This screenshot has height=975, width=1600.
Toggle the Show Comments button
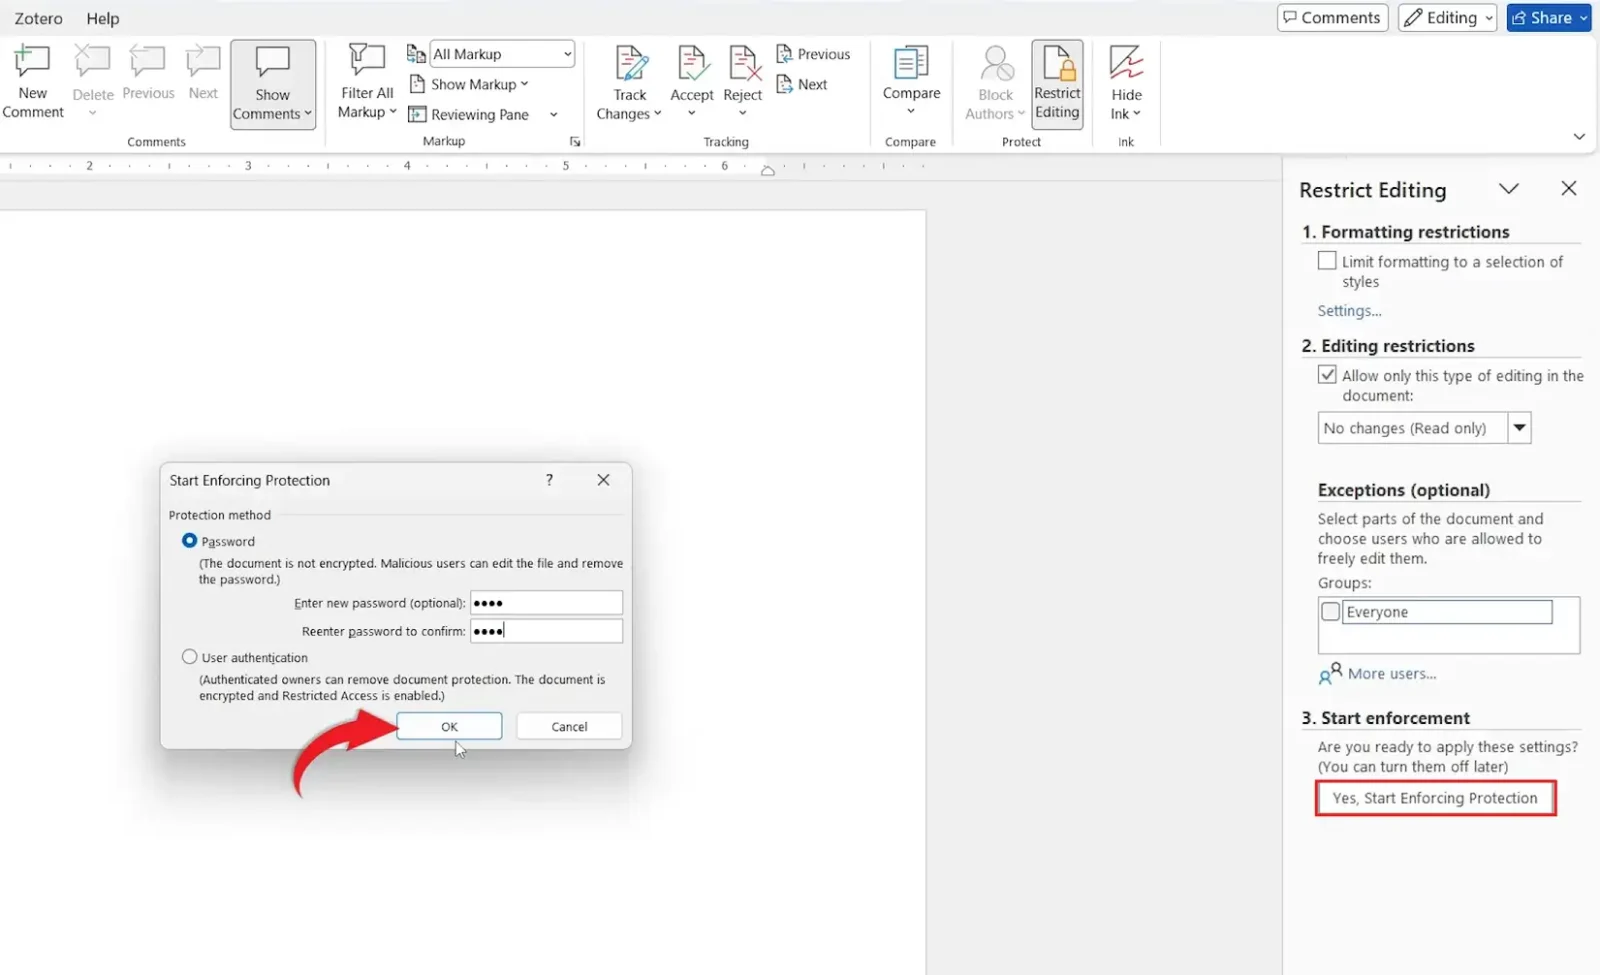[272, 84]
